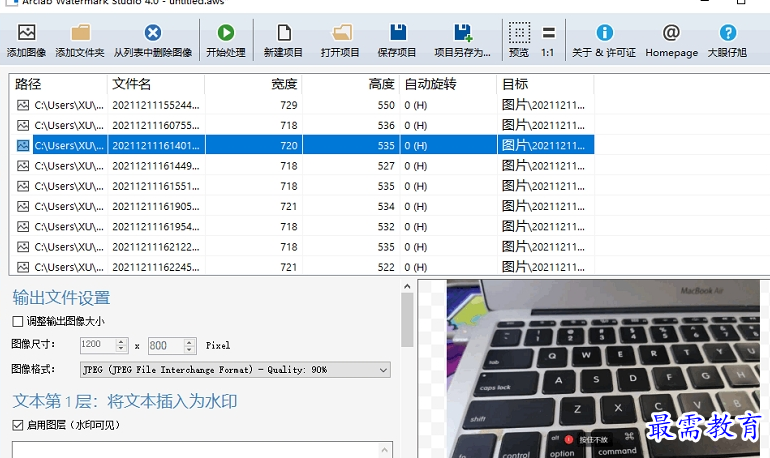Click the watermark text input box
This screenshot has width=770, height=458.
pyautogui.click(x=196, y=450)
